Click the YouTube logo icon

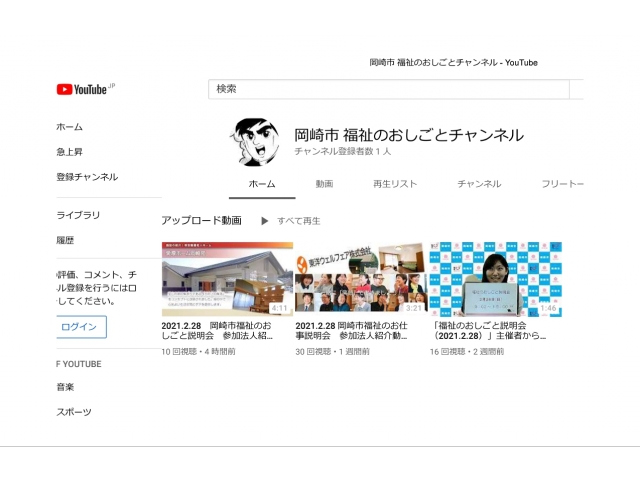click(x=81, y=89)
